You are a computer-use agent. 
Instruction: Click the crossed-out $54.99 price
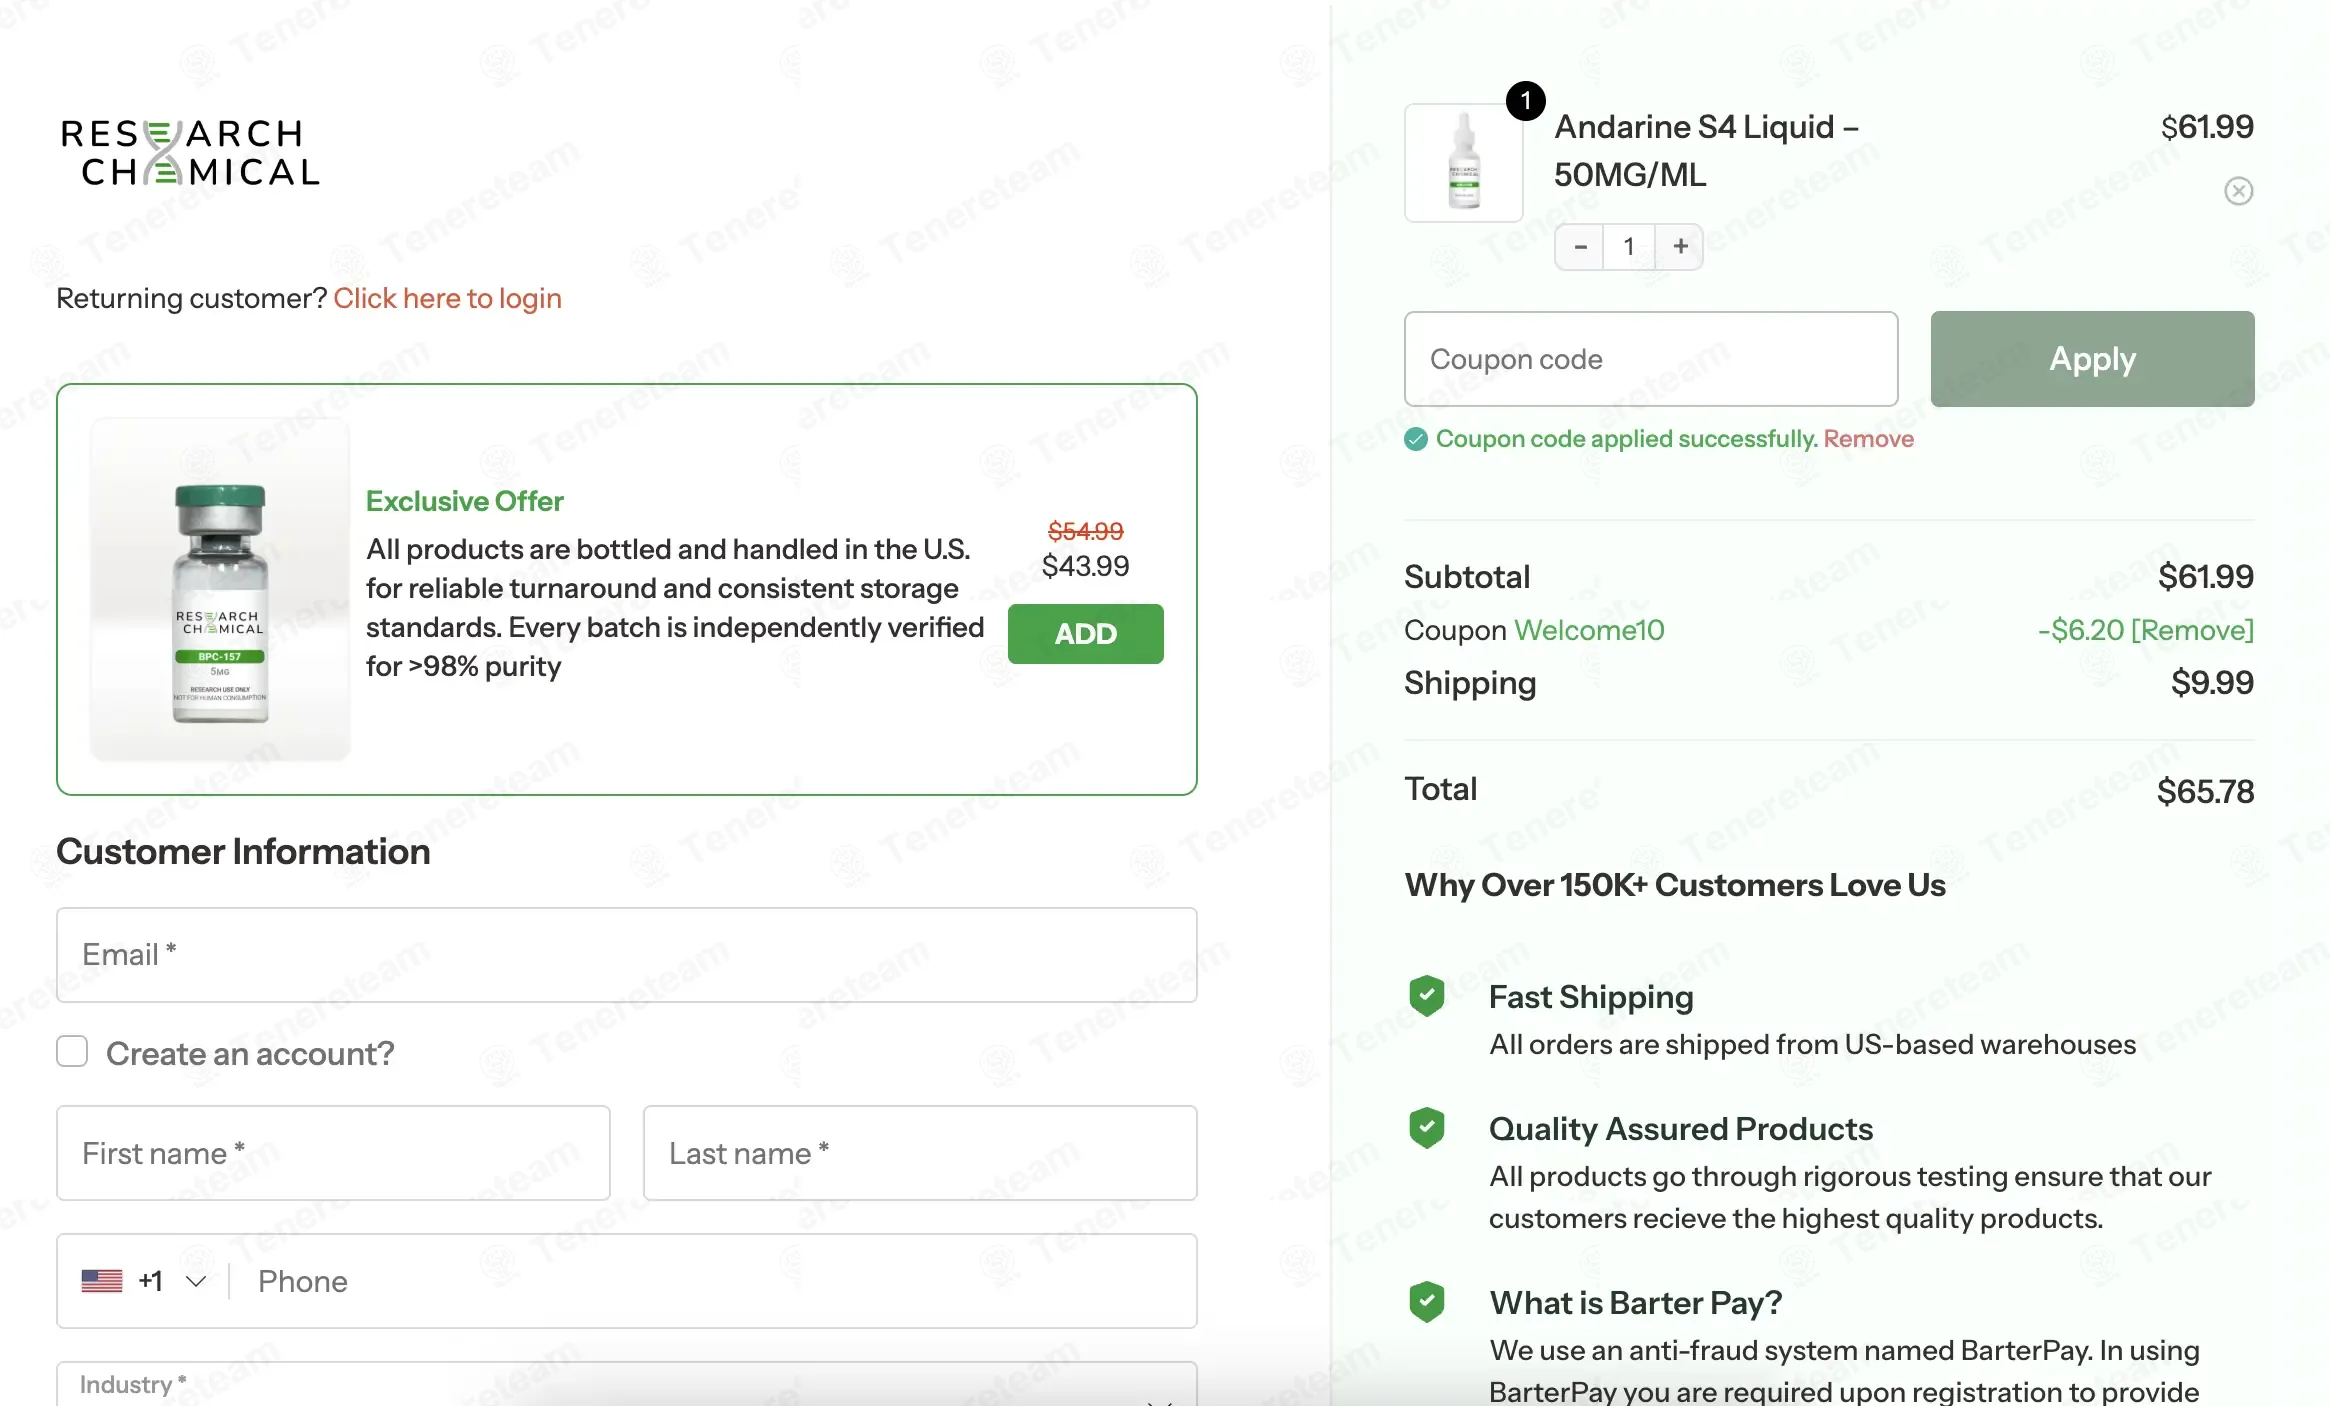1085,531
